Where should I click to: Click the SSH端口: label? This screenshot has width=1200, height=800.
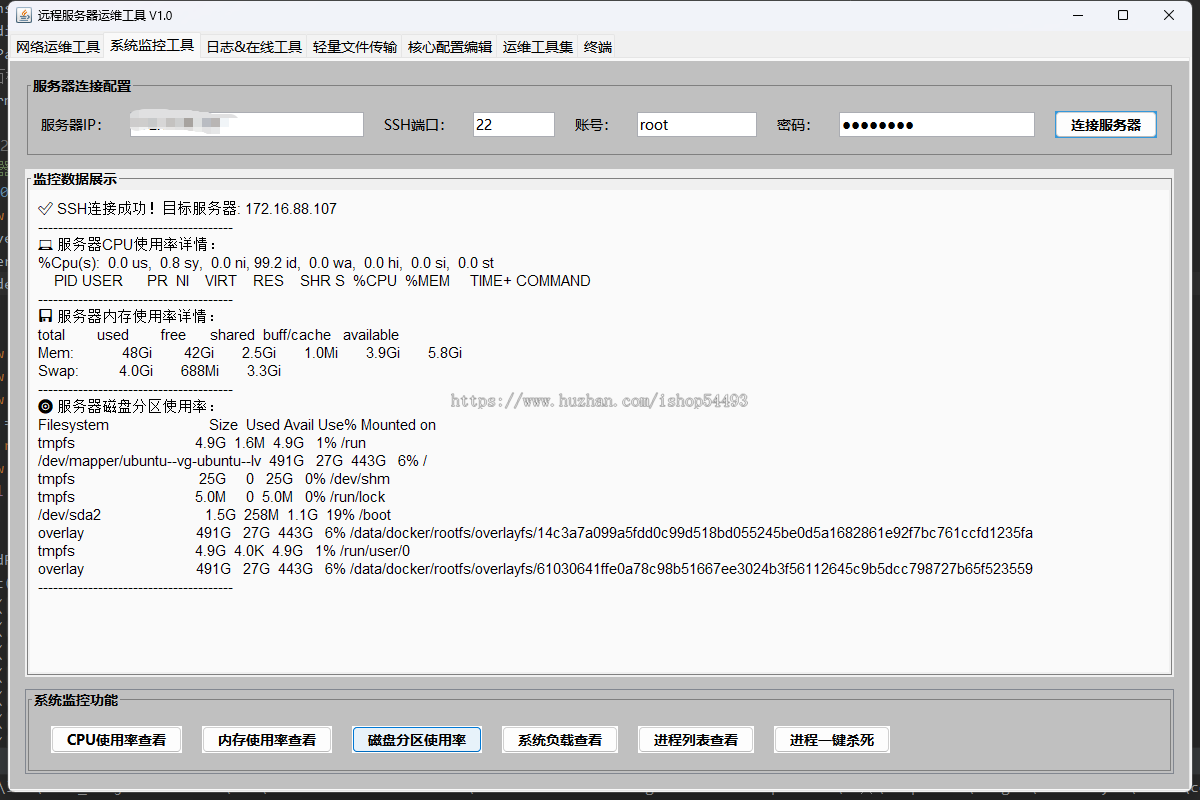[x=414, y=125]
